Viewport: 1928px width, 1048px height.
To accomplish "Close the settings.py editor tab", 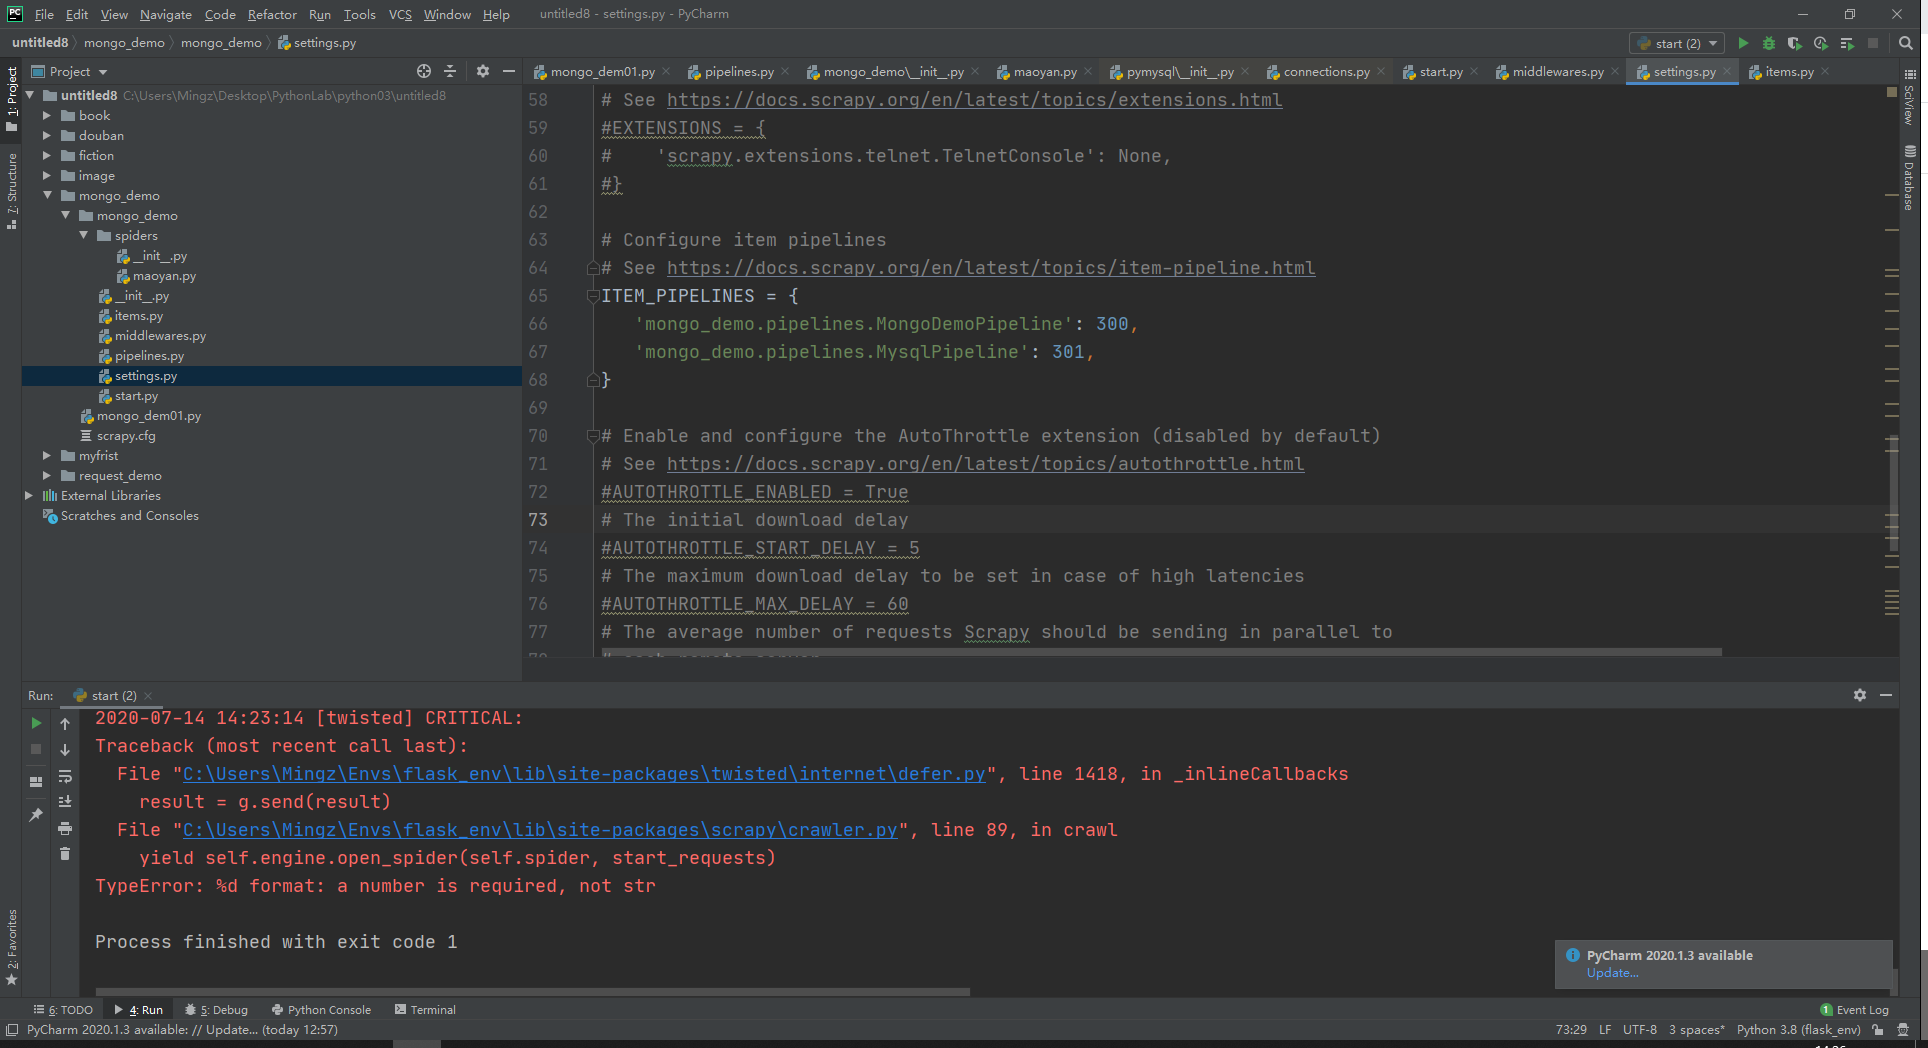I will click(1727, 72).
